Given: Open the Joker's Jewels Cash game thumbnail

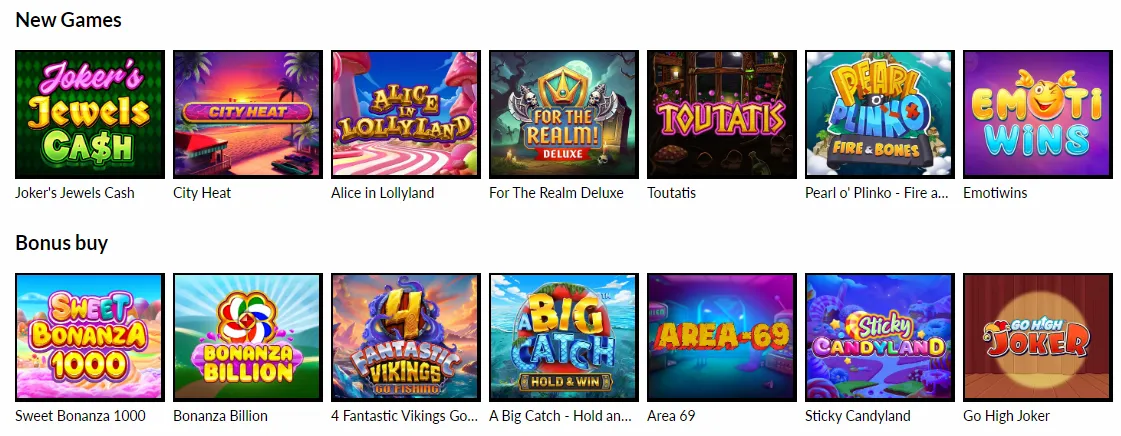Looking at the screenshot, I should [90, 114].
